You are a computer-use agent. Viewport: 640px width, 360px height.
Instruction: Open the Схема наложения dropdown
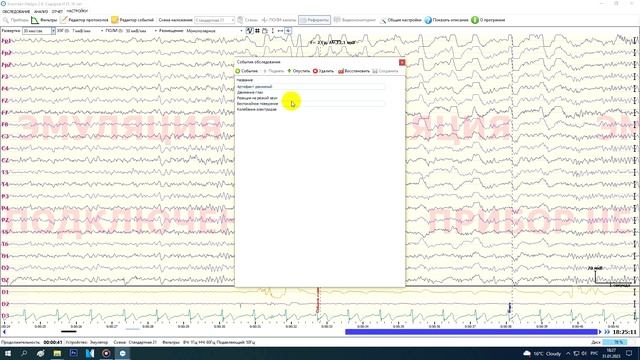pyautogui.click(x=214, y=20)
